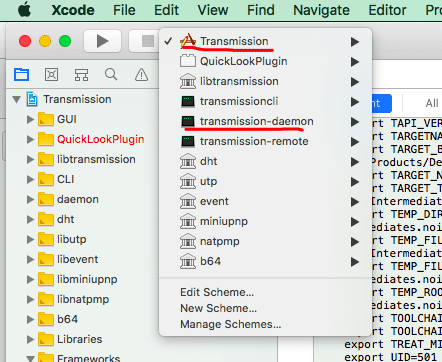Select the libevent folder in navigator
Screen dimensions: 442x362
tap(77, 259)
